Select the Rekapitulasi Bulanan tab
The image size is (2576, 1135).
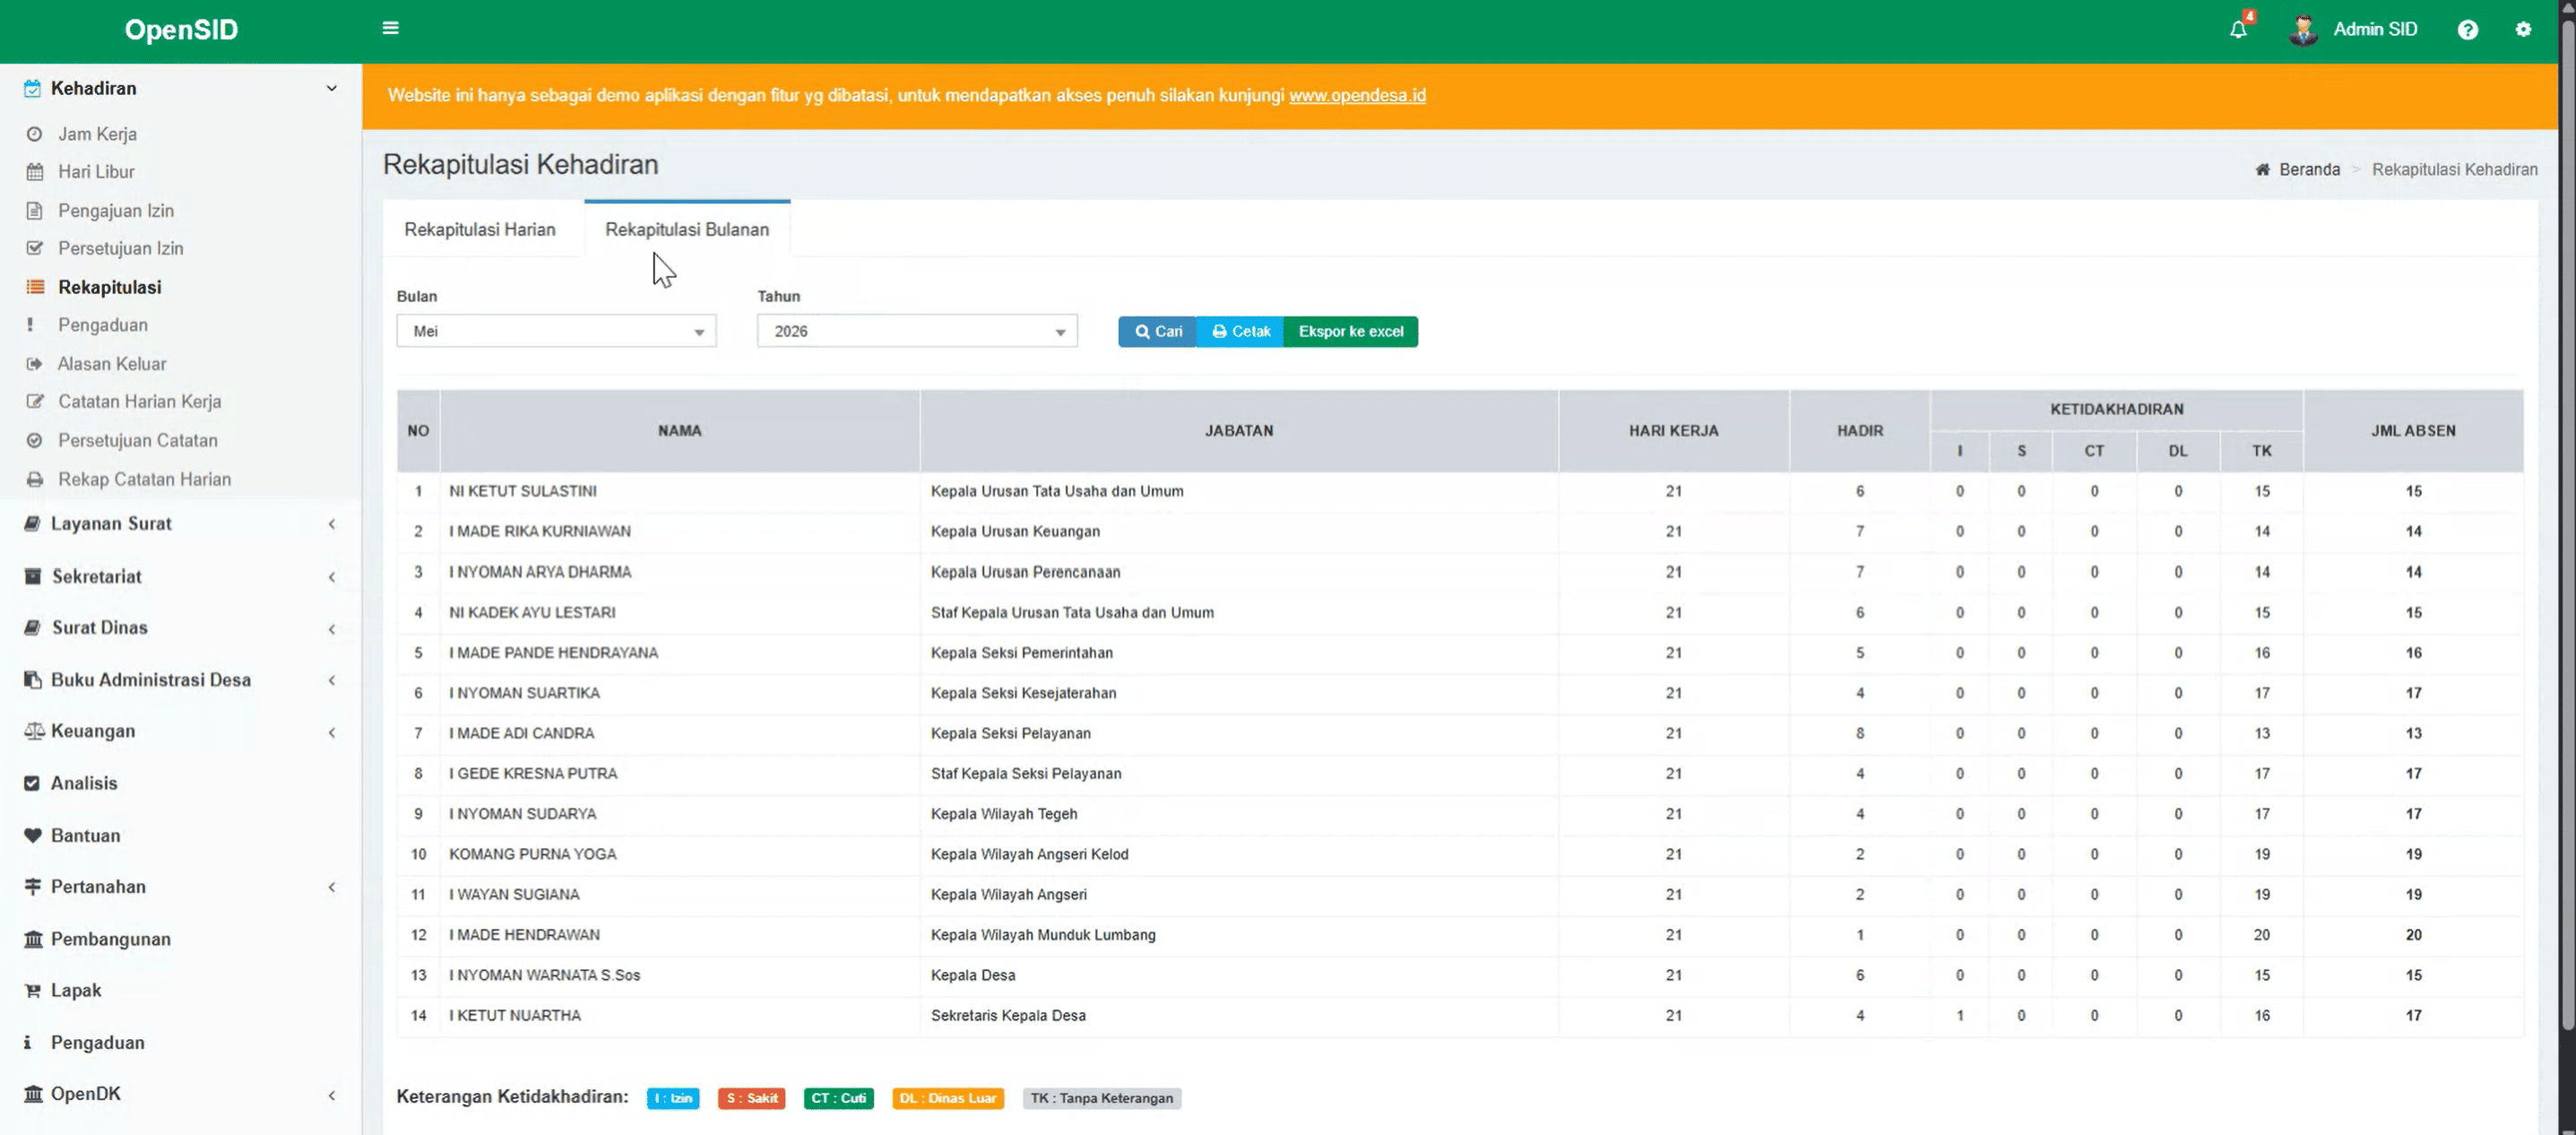[687, 229]
